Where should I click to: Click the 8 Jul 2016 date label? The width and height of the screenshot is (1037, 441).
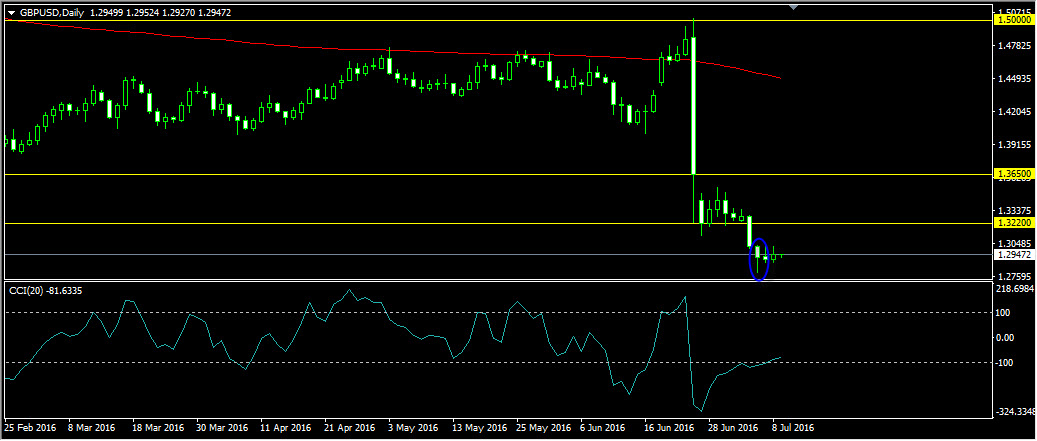791,428
